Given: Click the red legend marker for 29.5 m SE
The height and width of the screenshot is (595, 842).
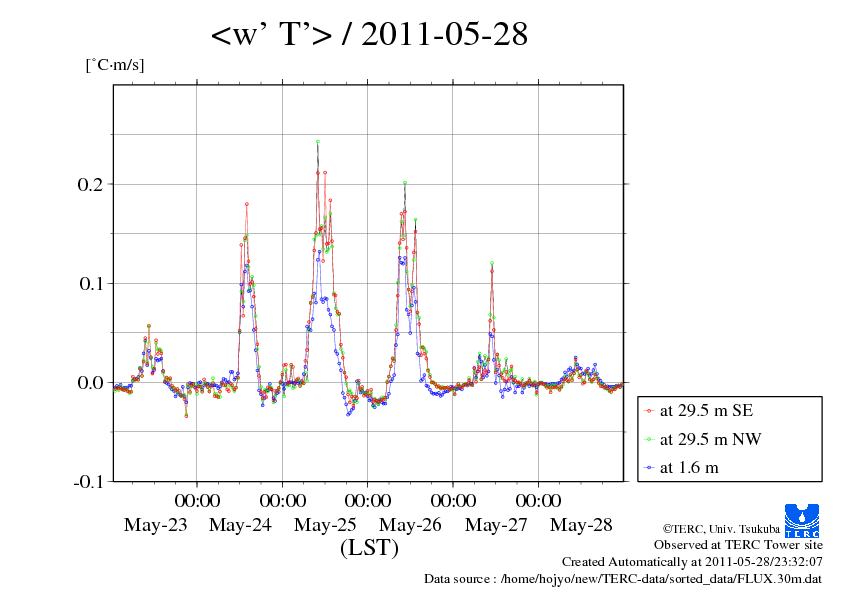Looking at the screenshot, I should (x=649, y=411).
